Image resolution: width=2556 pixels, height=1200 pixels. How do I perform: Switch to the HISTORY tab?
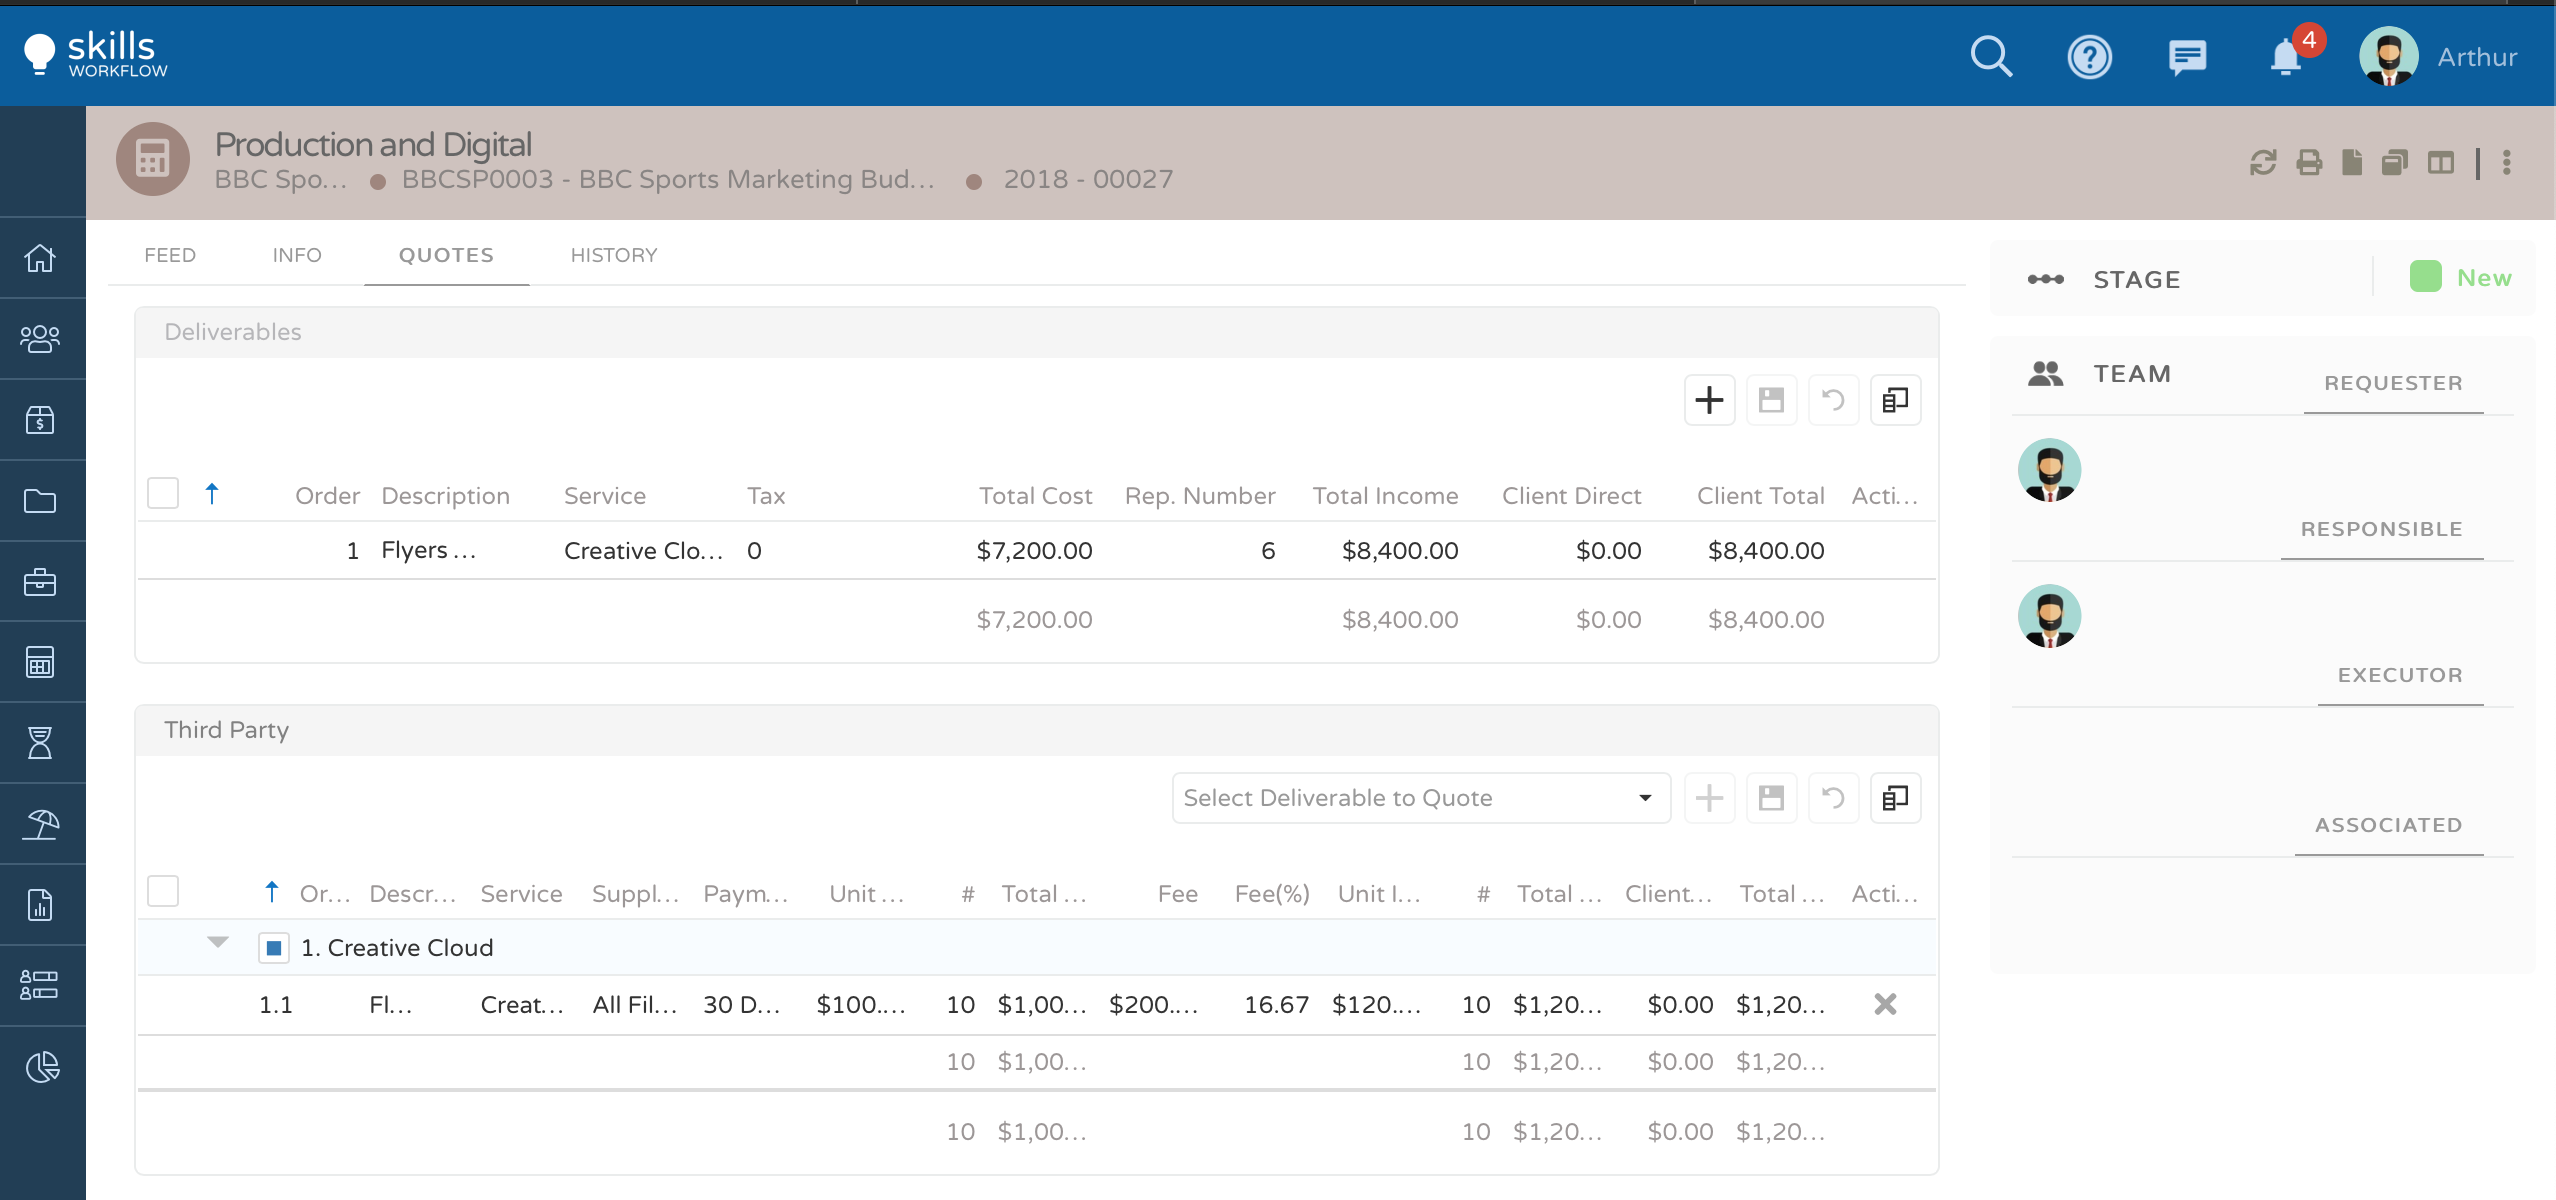(x=614, y=255)
